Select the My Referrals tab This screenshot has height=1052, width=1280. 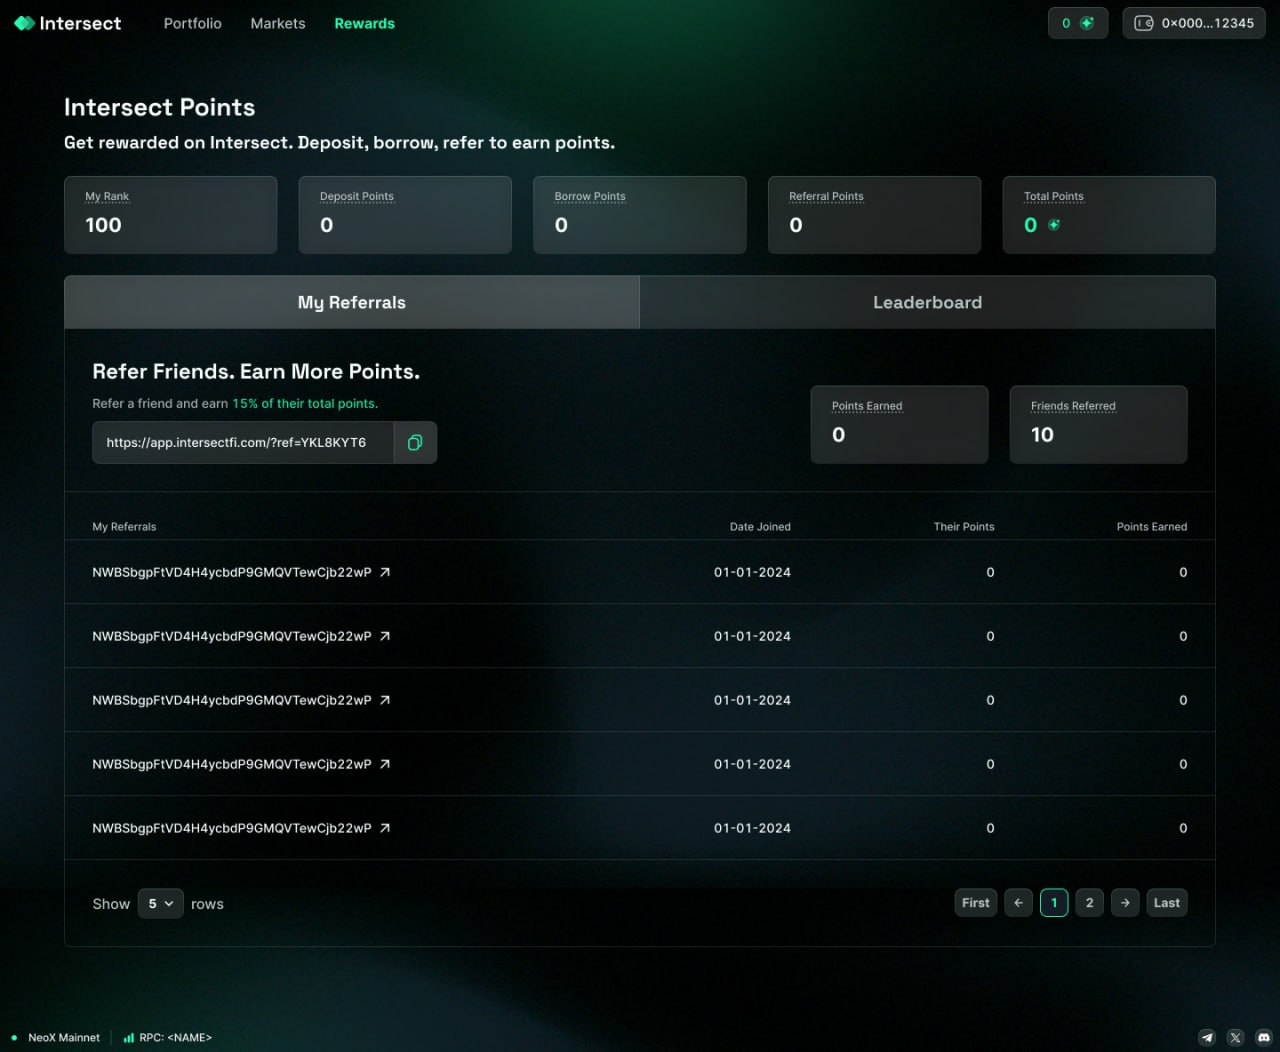(x=352, y=303)
